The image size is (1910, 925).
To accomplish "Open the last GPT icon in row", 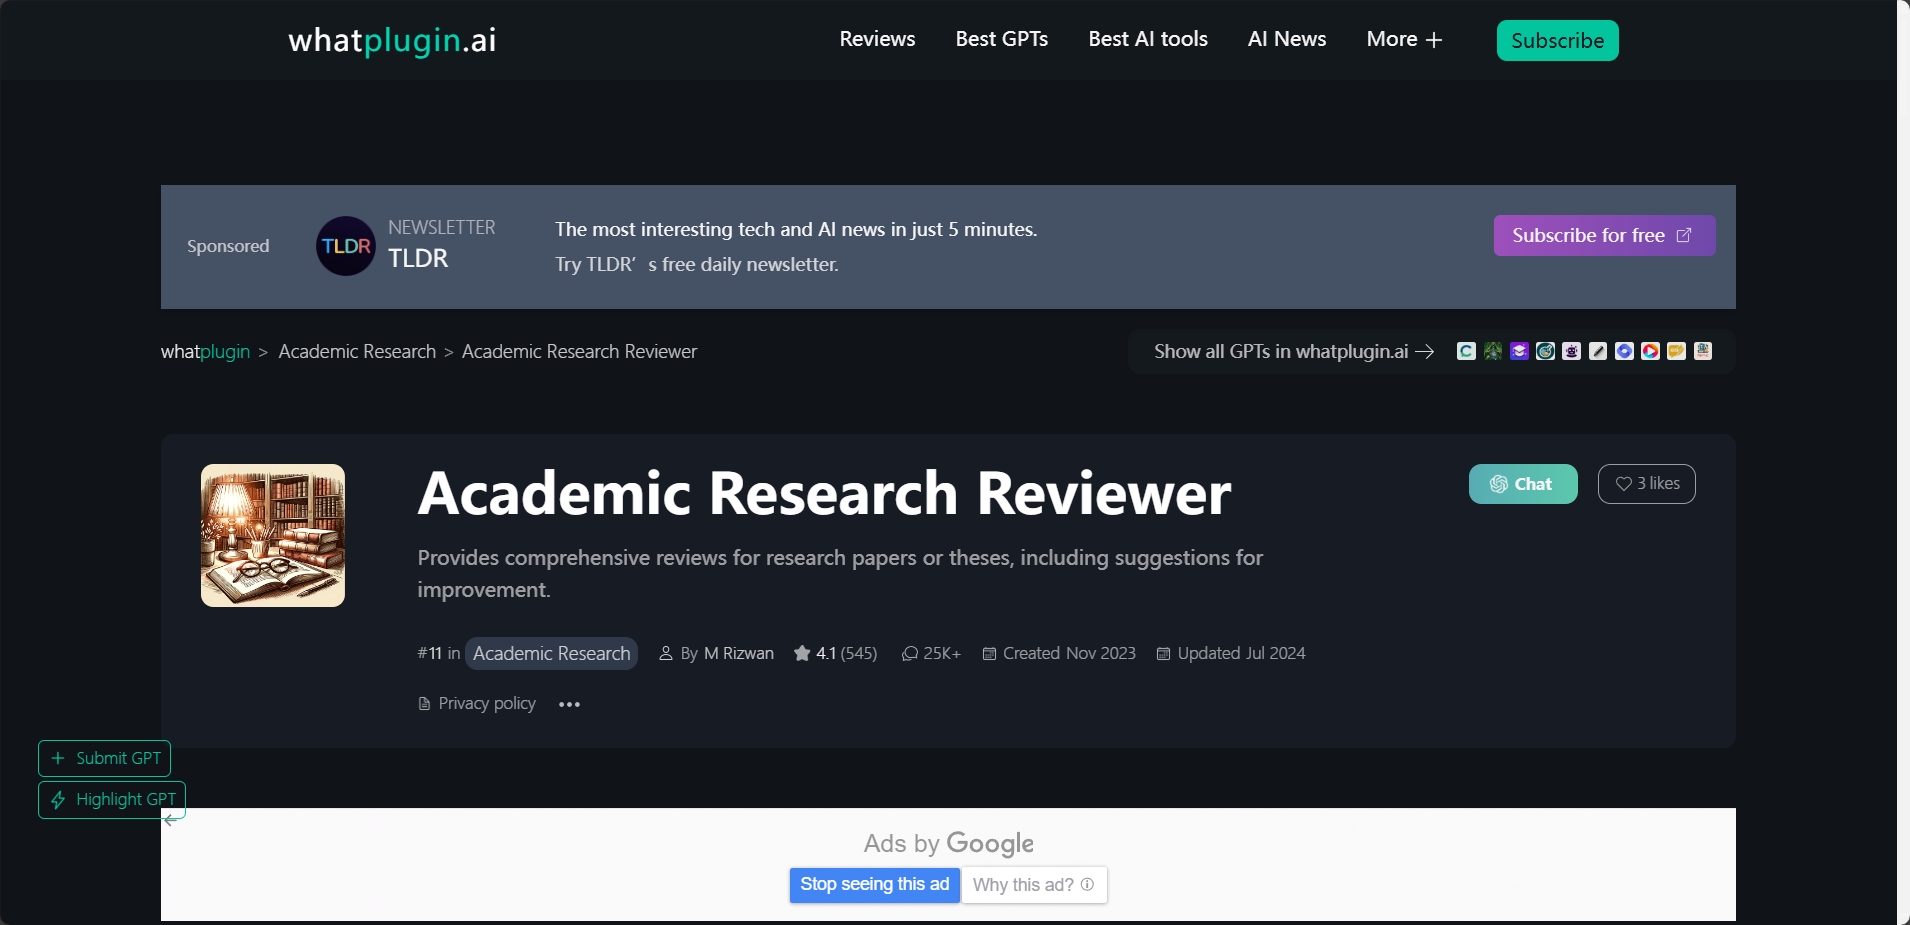I will point(1703,351).
